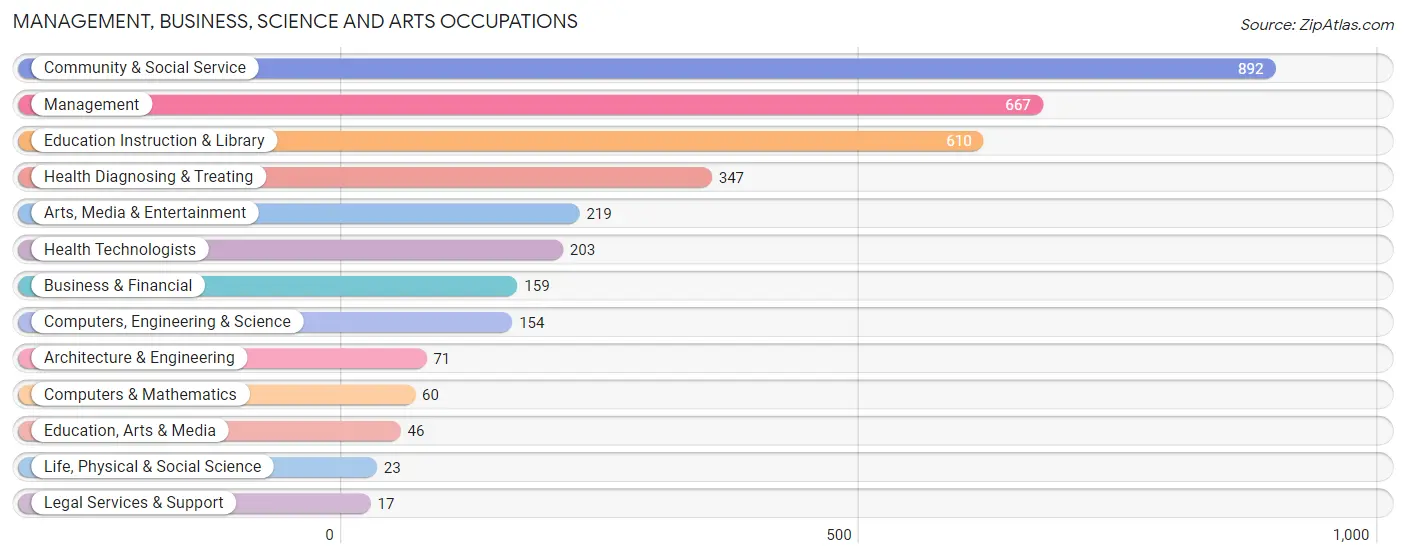
Task: Select the Computers, Engineering & Science label
Action: [x=167, y=322]
